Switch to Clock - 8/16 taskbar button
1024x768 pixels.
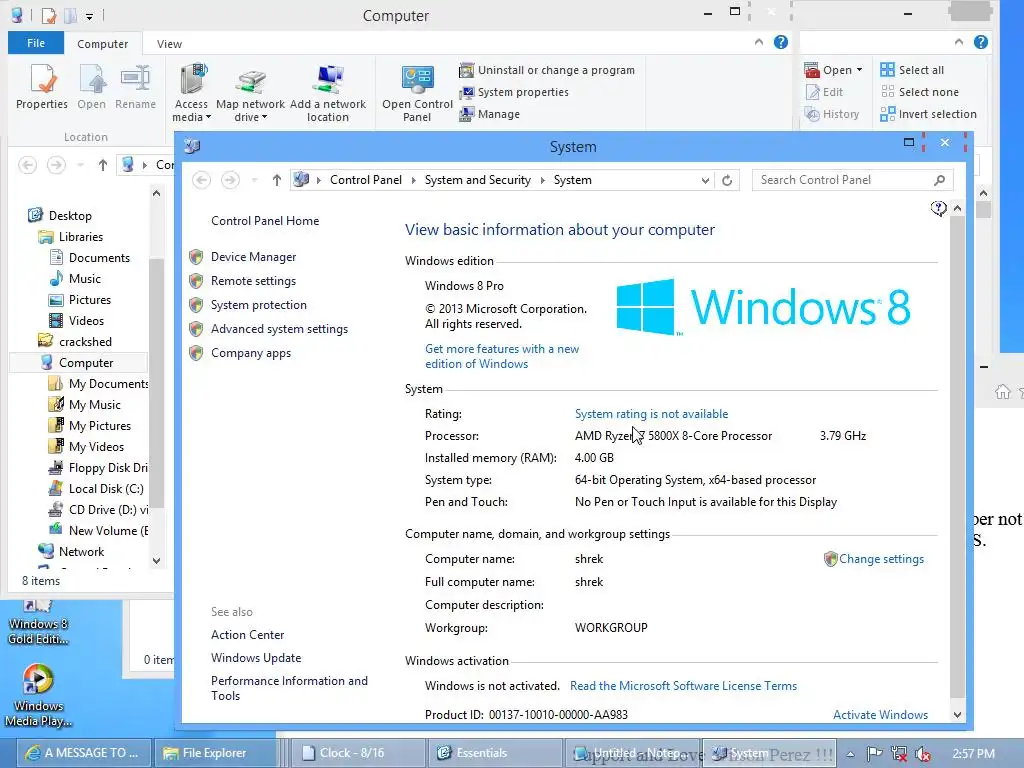pos(357,753)
